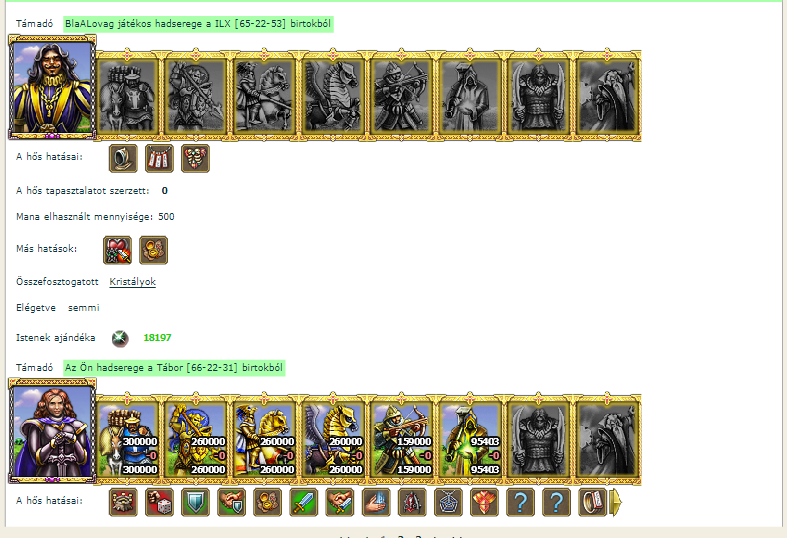Viewport: 787px width, 538px height.
Task: Click the fist and dice hero effect icon
Action: (159, 502)
